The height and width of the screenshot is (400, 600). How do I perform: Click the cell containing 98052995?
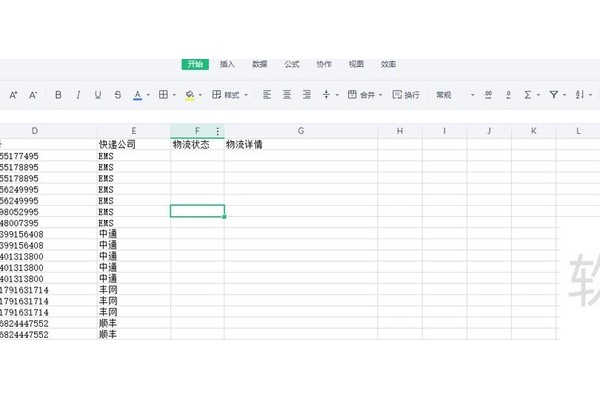[x=48, y=212]
